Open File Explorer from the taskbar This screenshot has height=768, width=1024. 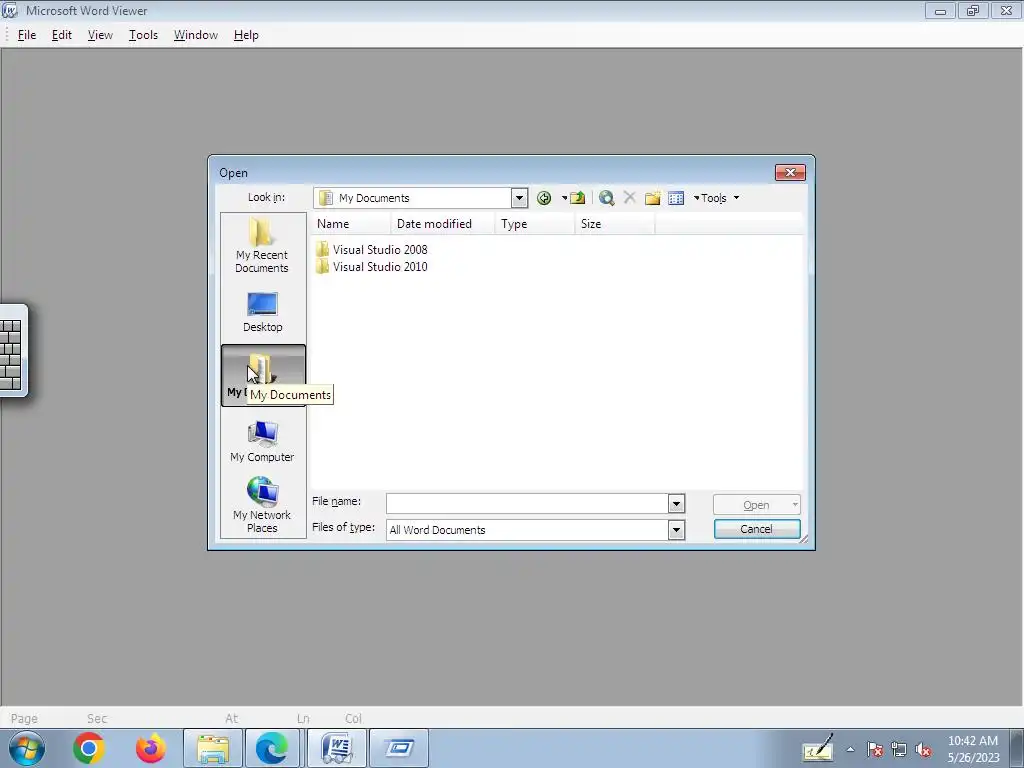pos(213,748)
